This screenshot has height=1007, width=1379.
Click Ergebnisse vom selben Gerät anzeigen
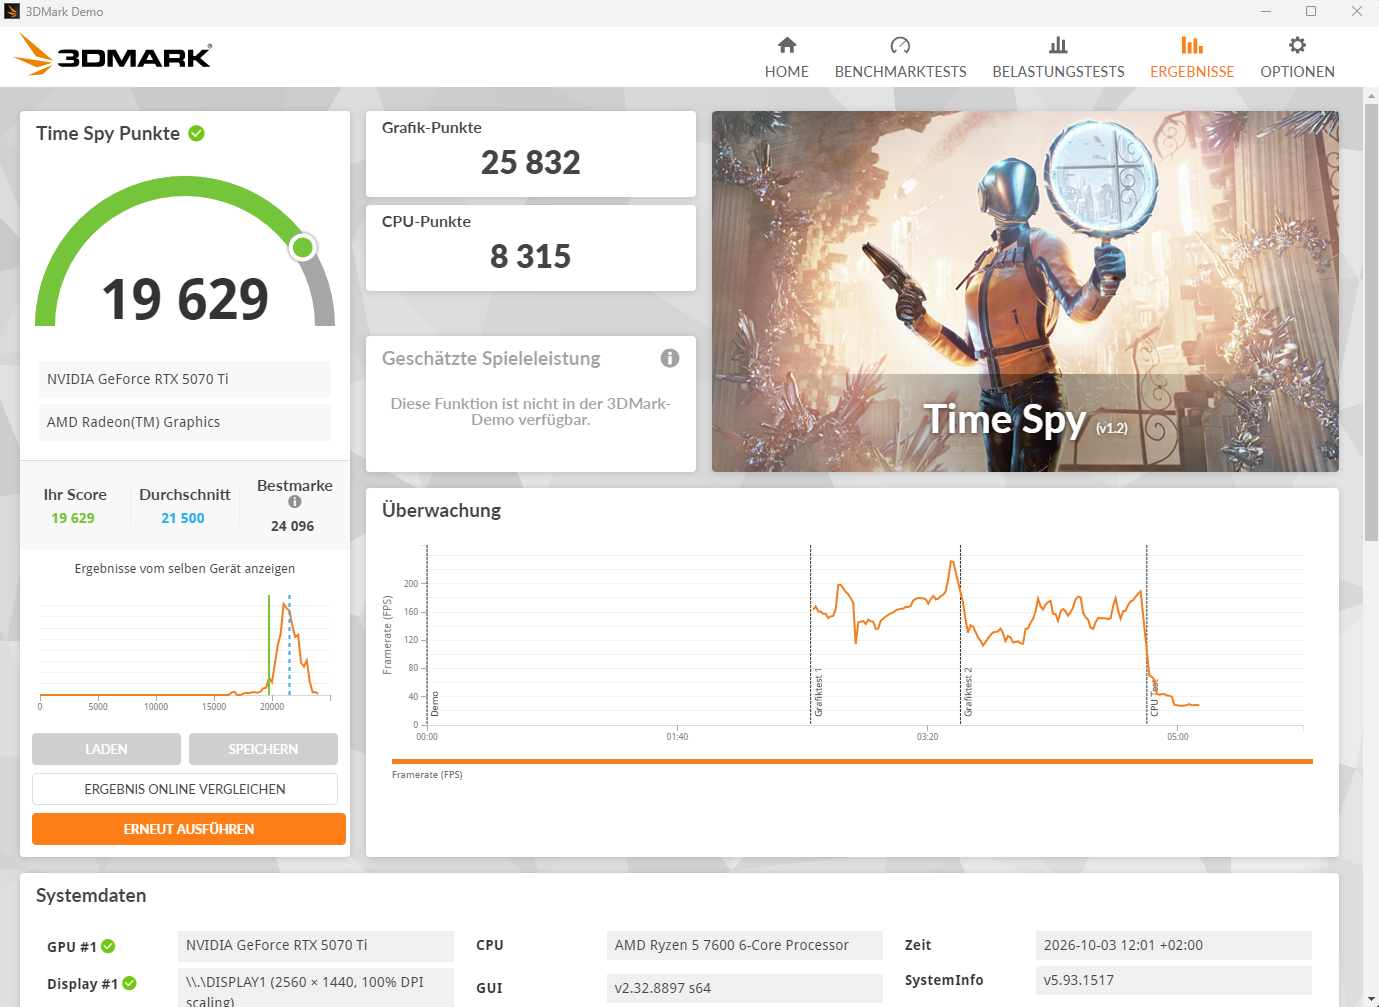(x=185, y=568)
